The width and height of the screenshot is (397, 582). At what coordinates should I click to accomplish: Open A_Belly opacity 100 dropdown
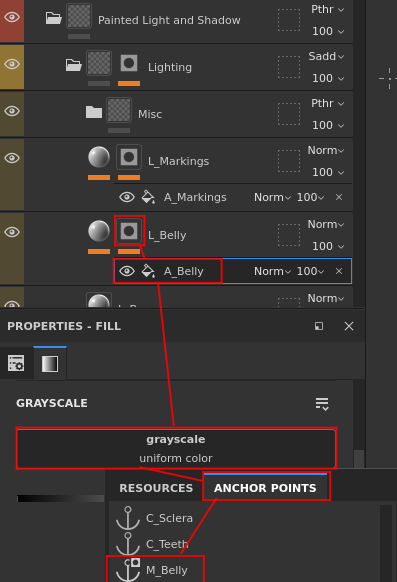[x=311, y=271]
